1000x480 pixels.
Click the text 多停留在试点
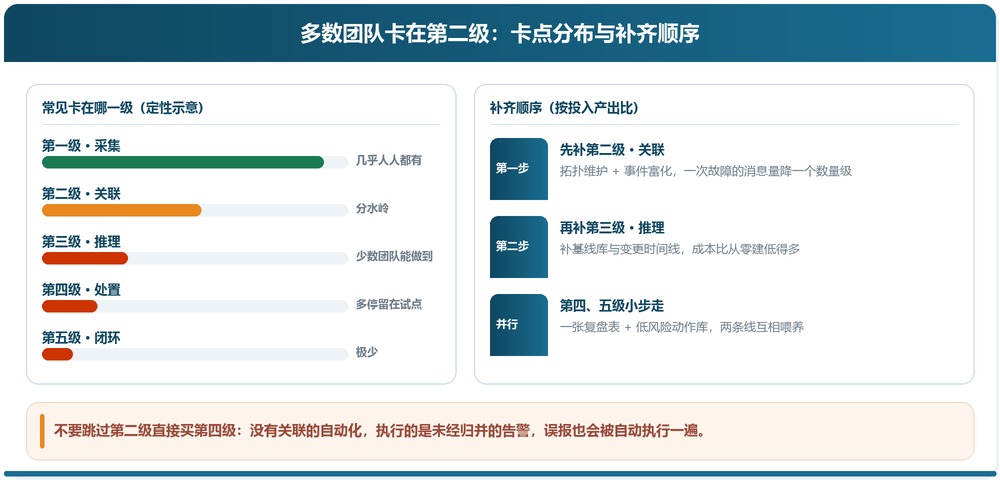coord(388,304)
